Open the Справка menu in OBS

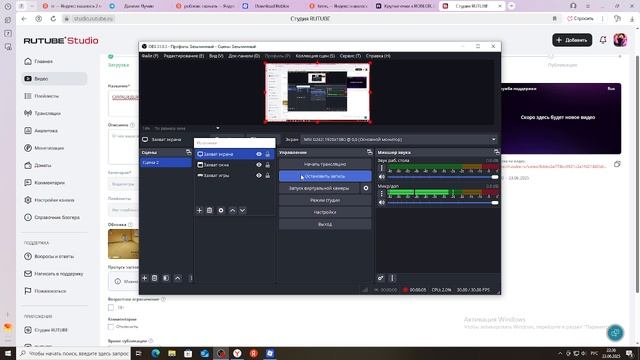click(378, 56)
